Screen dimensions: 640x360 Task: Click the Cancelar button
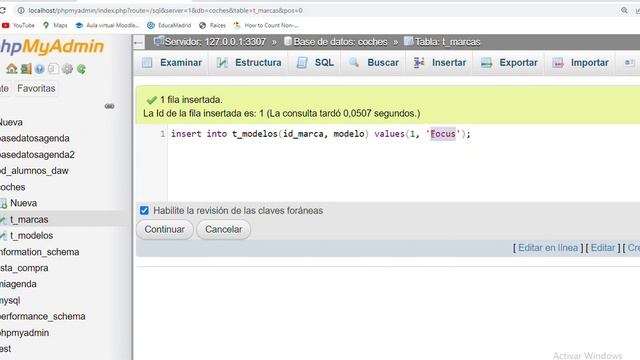(x=223, y=229)
